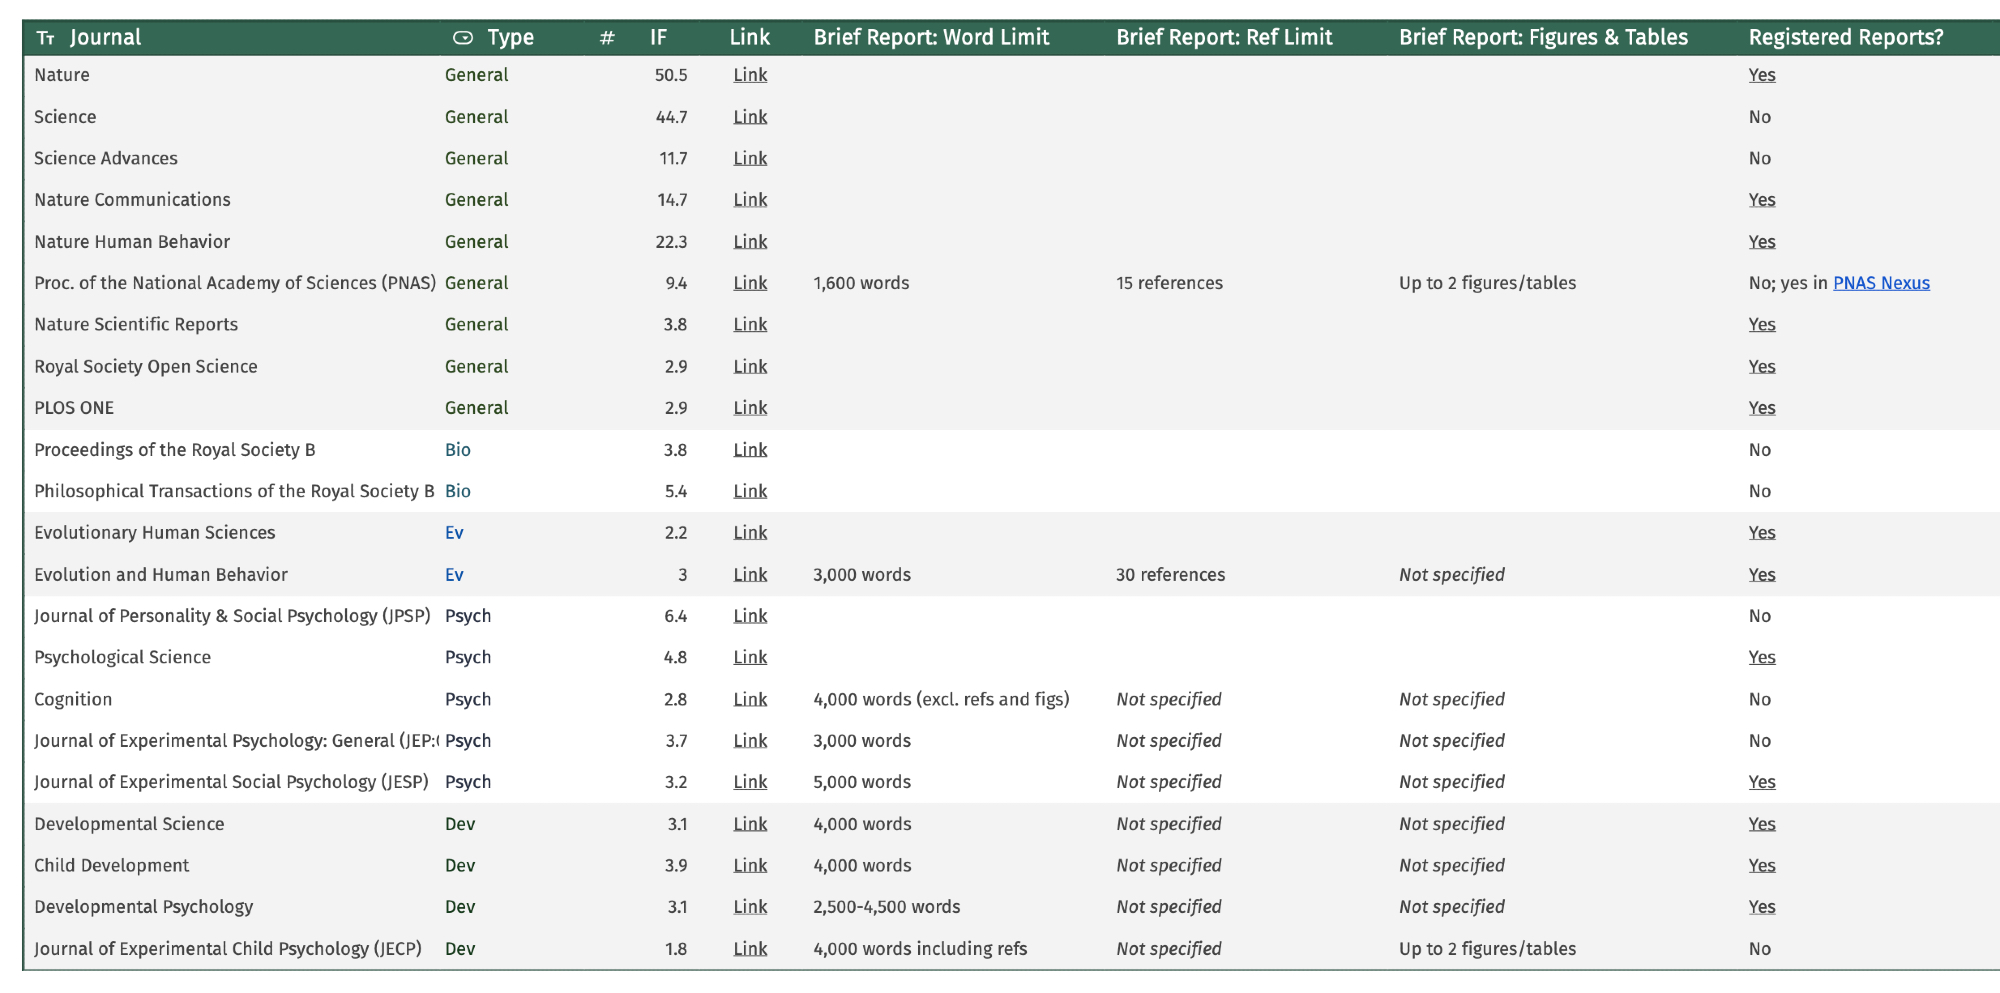Click the General type tag for Science Advances
Viewport: 2000px width, 993px height.
pyautogui.click(x=476, y=158)
